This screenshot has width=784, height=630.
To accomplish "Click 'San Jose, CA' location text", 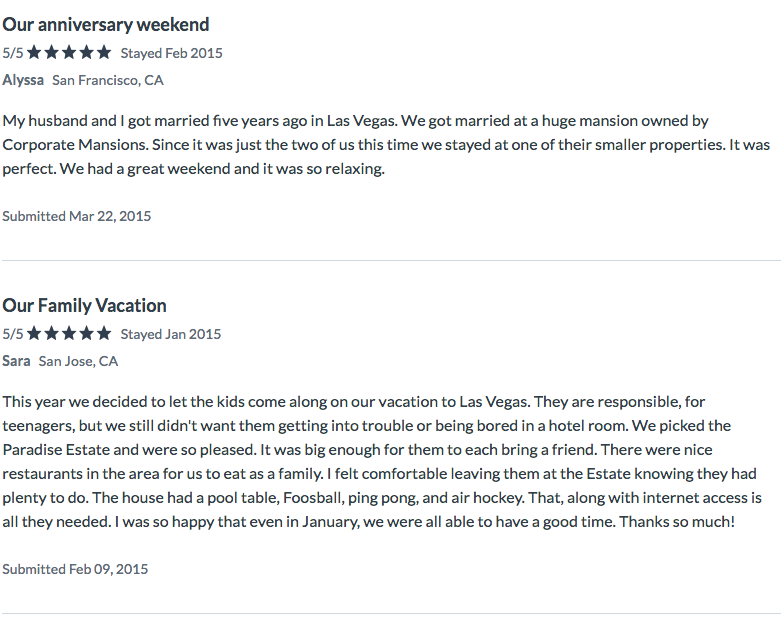I will [x=78, y=361].
